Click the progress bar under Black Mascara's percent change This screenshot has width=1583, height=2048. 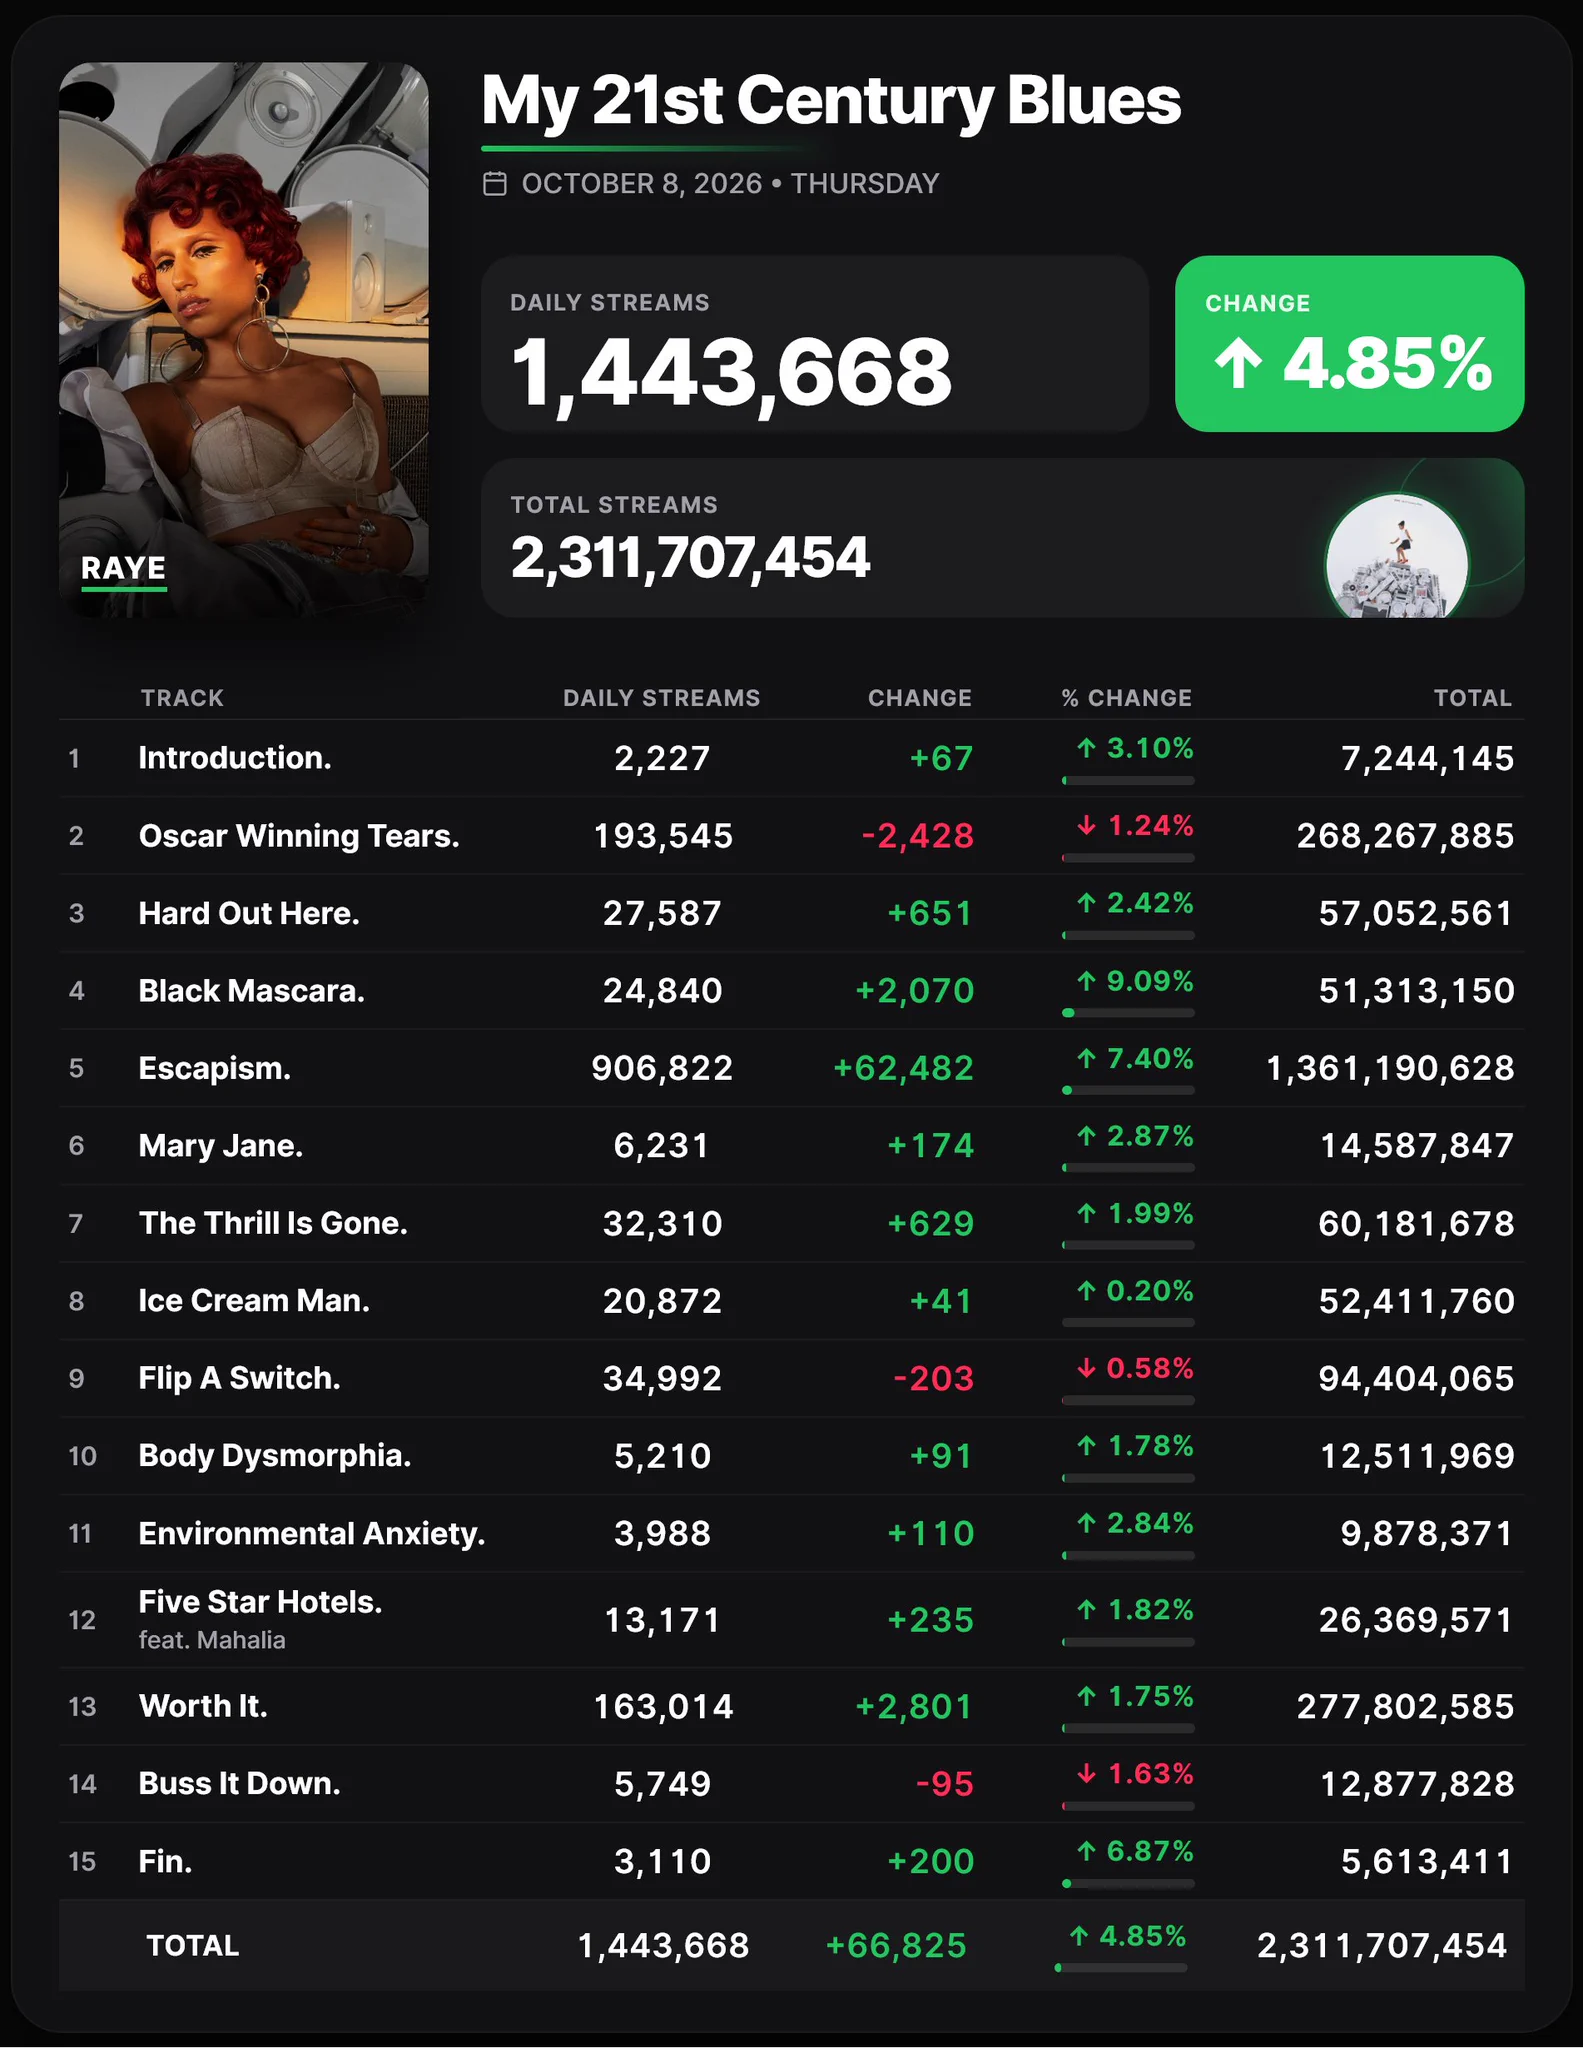[1128, 1013]
